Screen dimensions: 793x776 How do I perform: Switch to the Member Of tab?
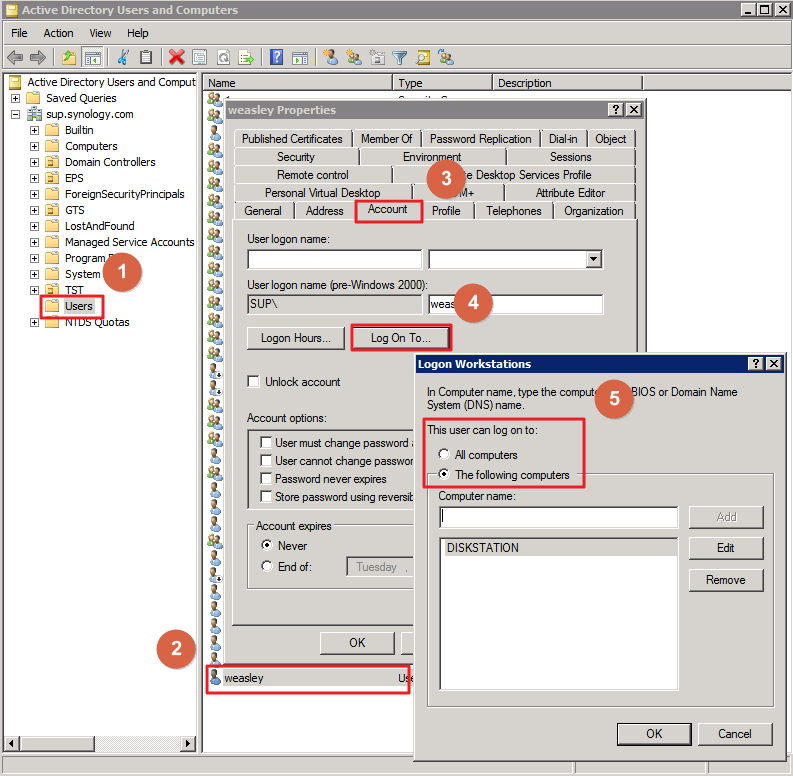pos(386,139)
